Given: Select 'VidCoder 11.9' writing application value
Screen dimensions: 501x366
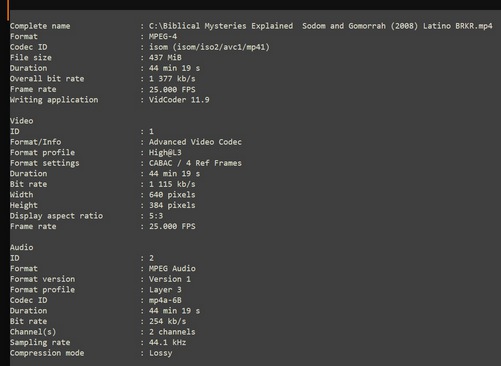Looking at the screenshot, I should pyautogui.click(x=179, y=100).
